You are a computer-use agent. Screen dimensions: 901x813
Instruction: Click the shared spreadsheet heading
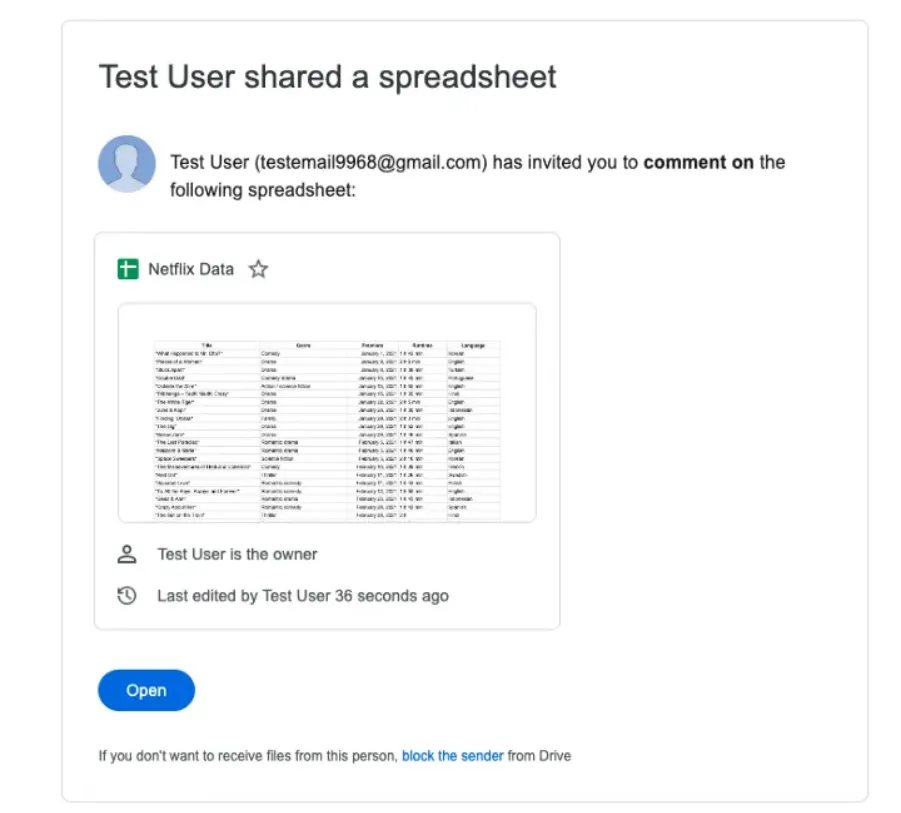click(x=327, y=77)
